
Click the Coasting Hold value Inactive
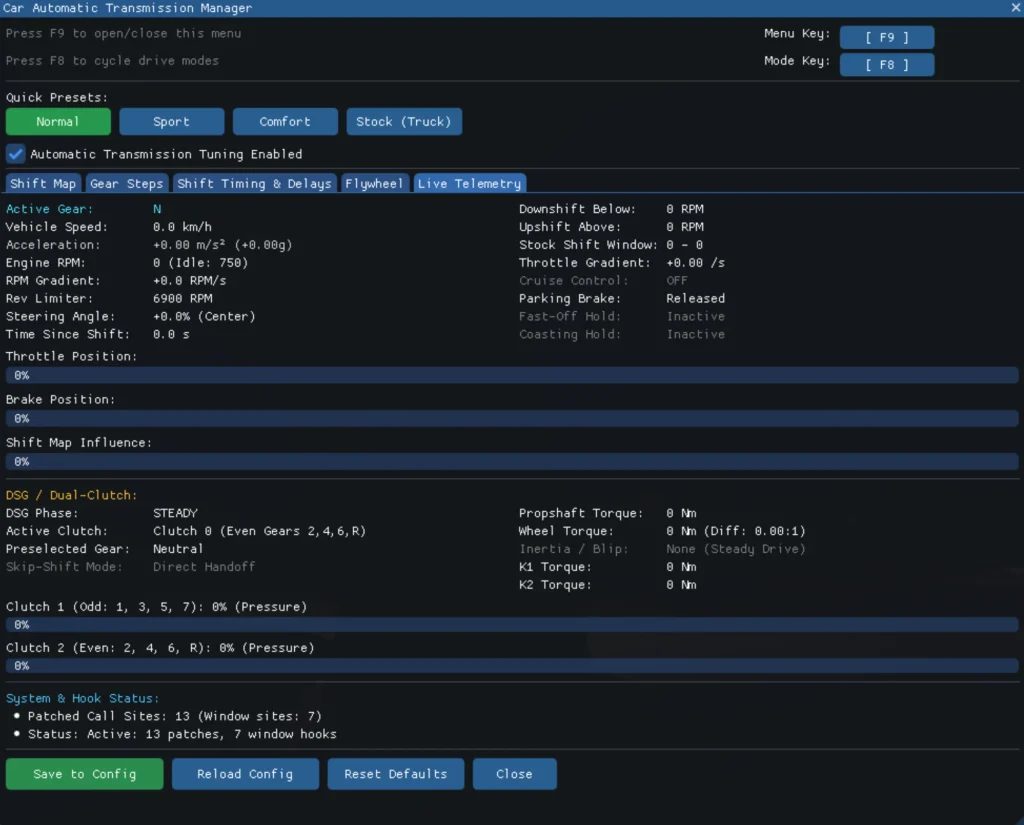tap(696, 334)
